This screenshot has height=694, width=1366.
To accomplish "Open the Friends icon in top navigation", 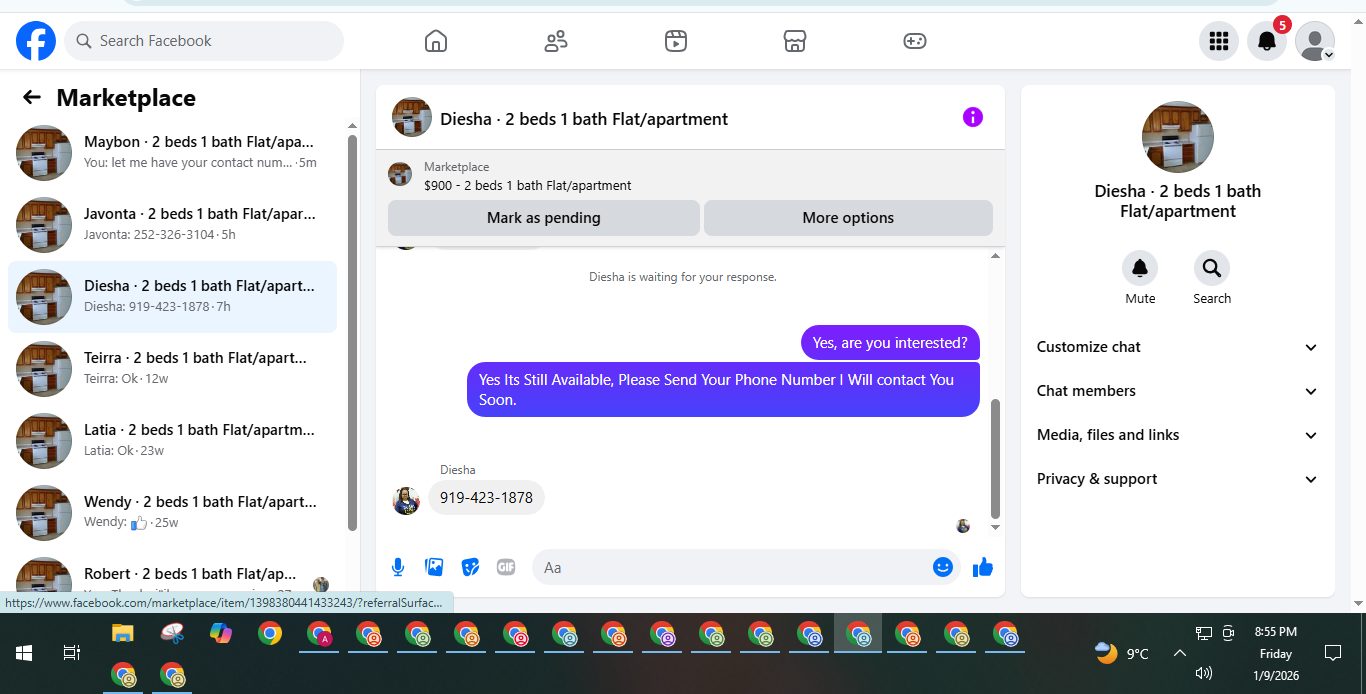I will pyautogui.click(x=556, y=41).
